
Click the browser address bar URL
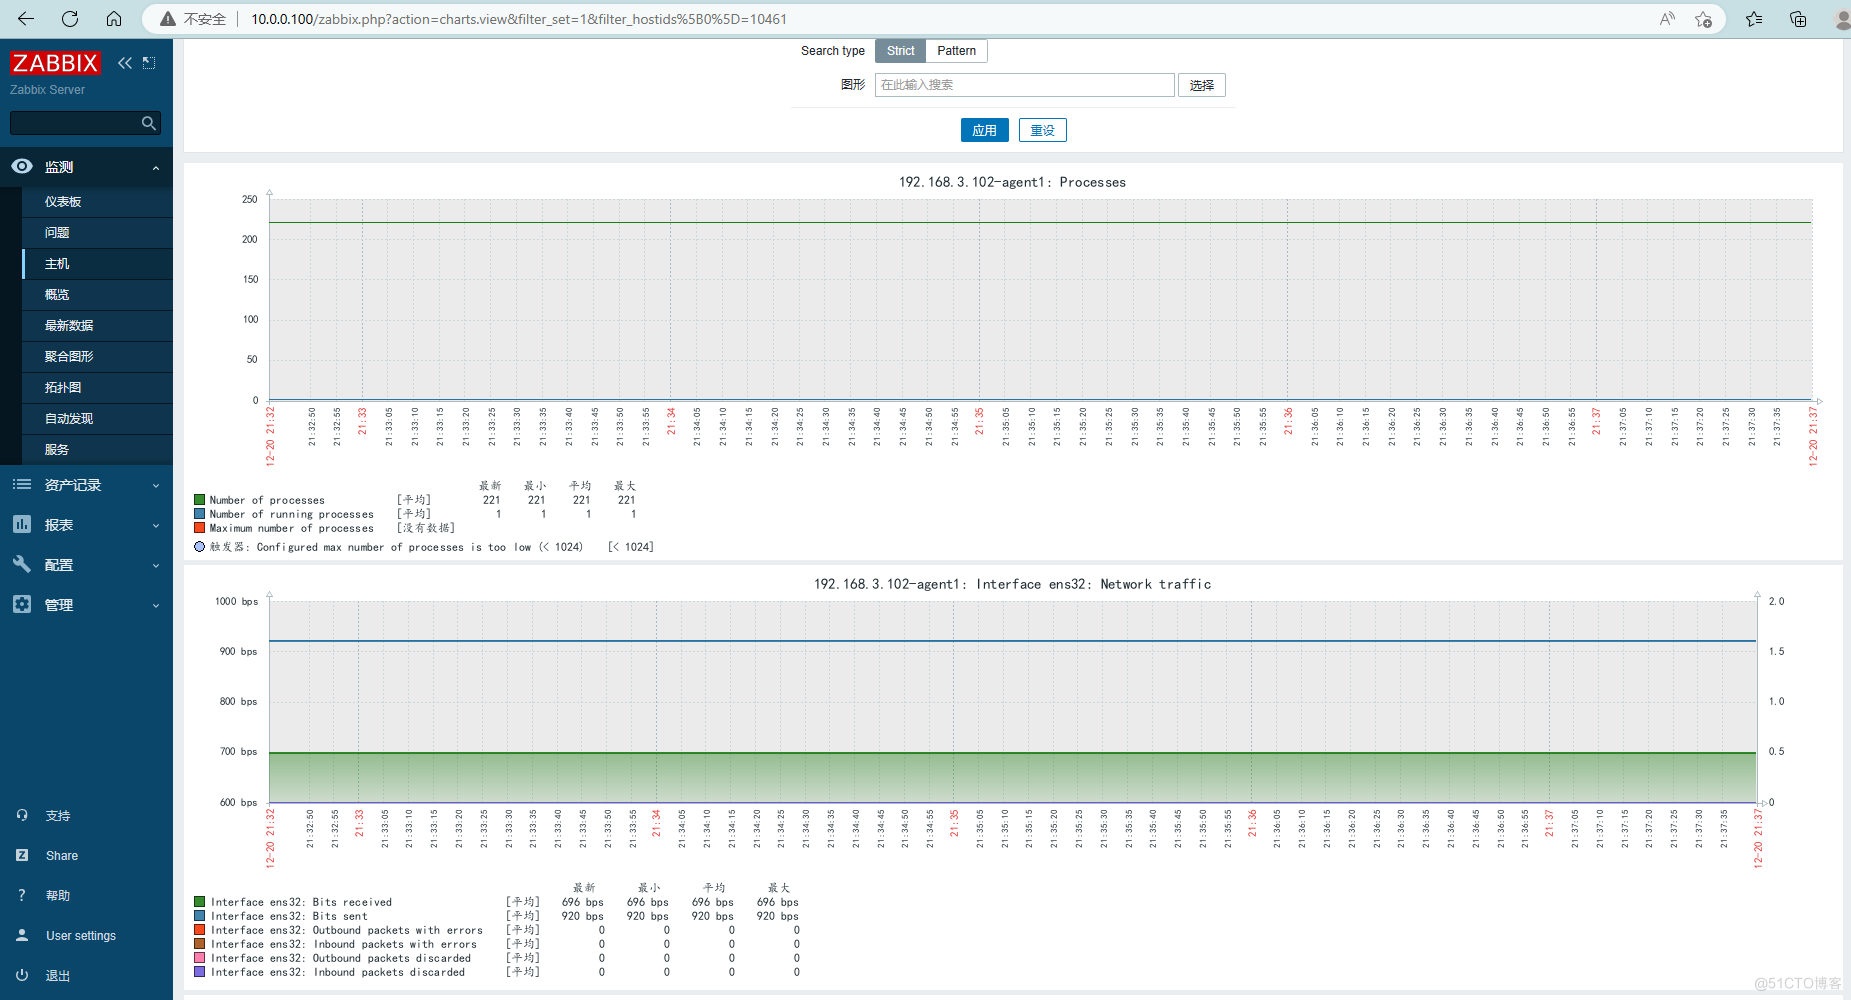coord(518,19)
